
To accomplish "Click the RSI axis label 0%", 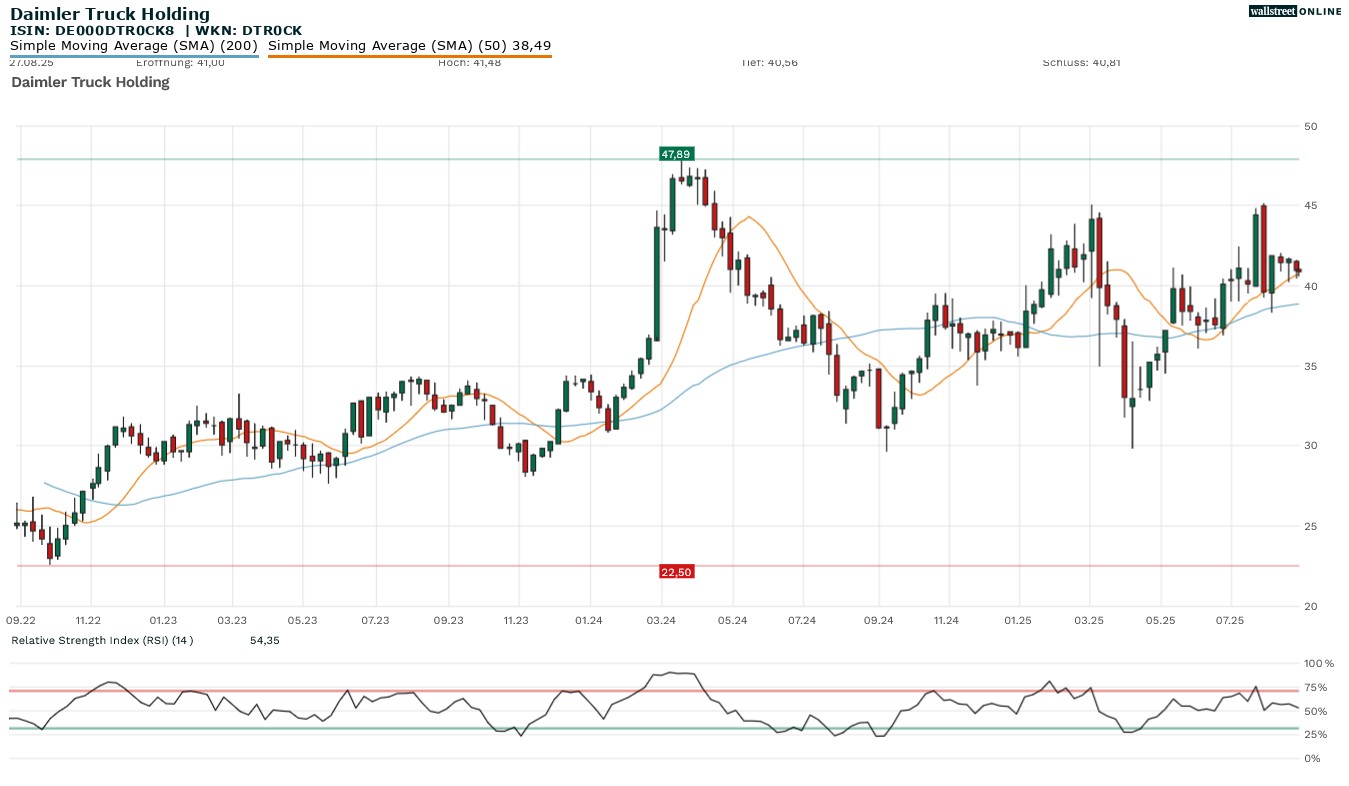I will [1313, 759].
